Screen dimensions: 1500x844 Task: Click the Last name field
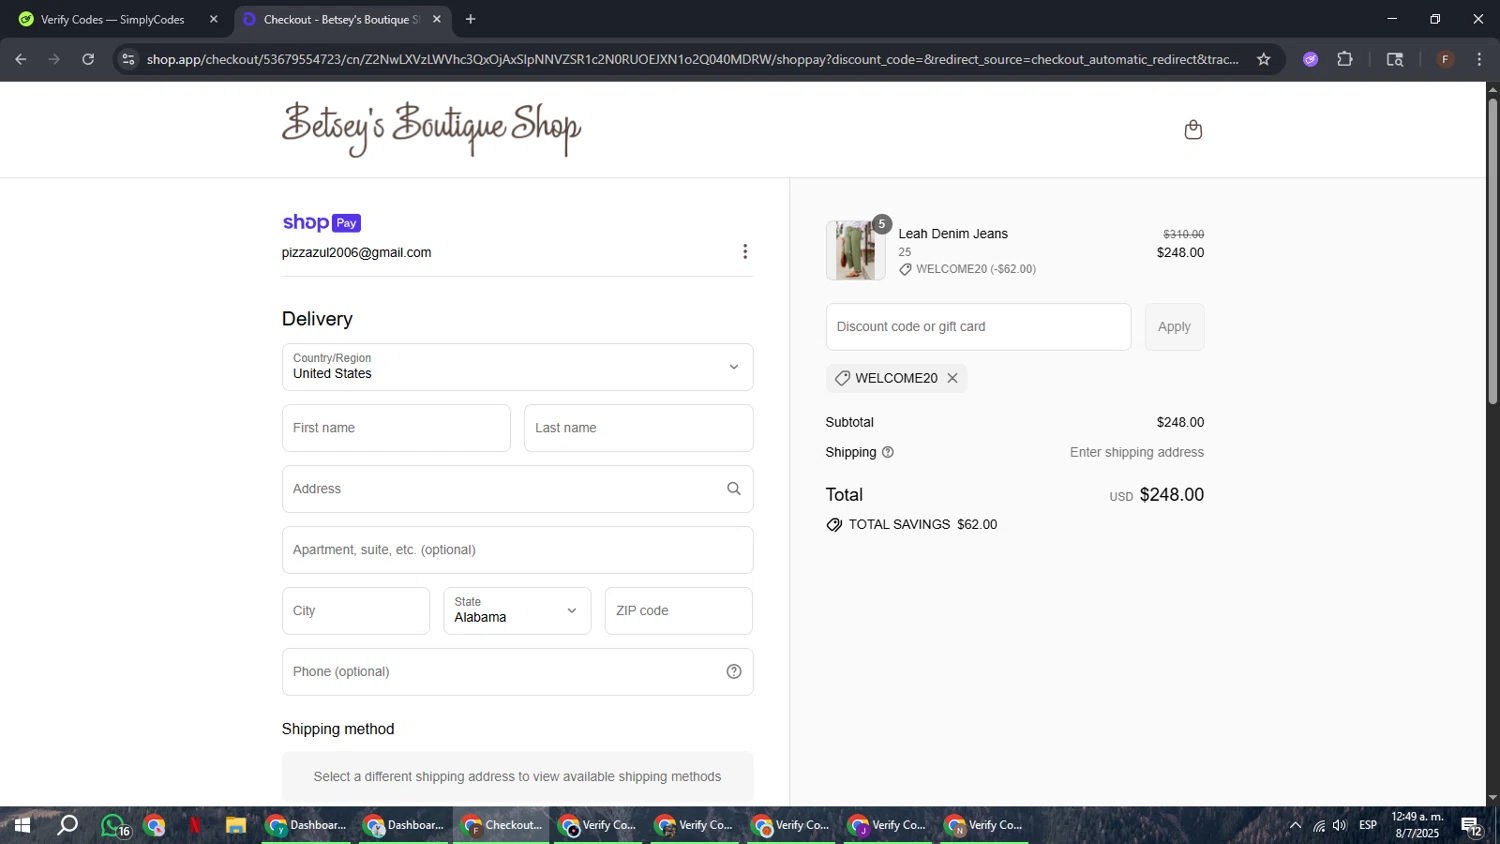click(638, 428)
